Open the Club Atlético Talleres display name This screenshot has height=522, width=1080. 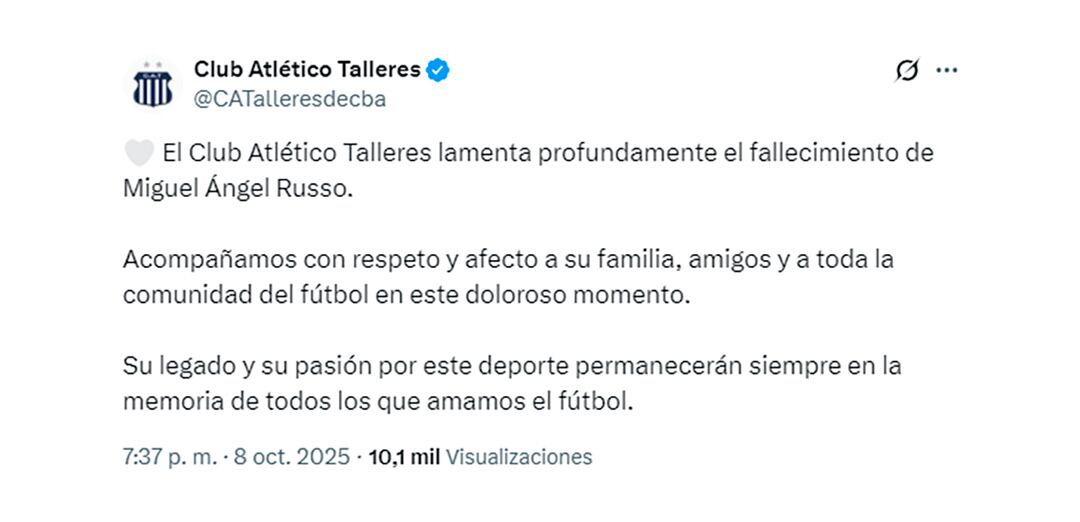[307, 70]
